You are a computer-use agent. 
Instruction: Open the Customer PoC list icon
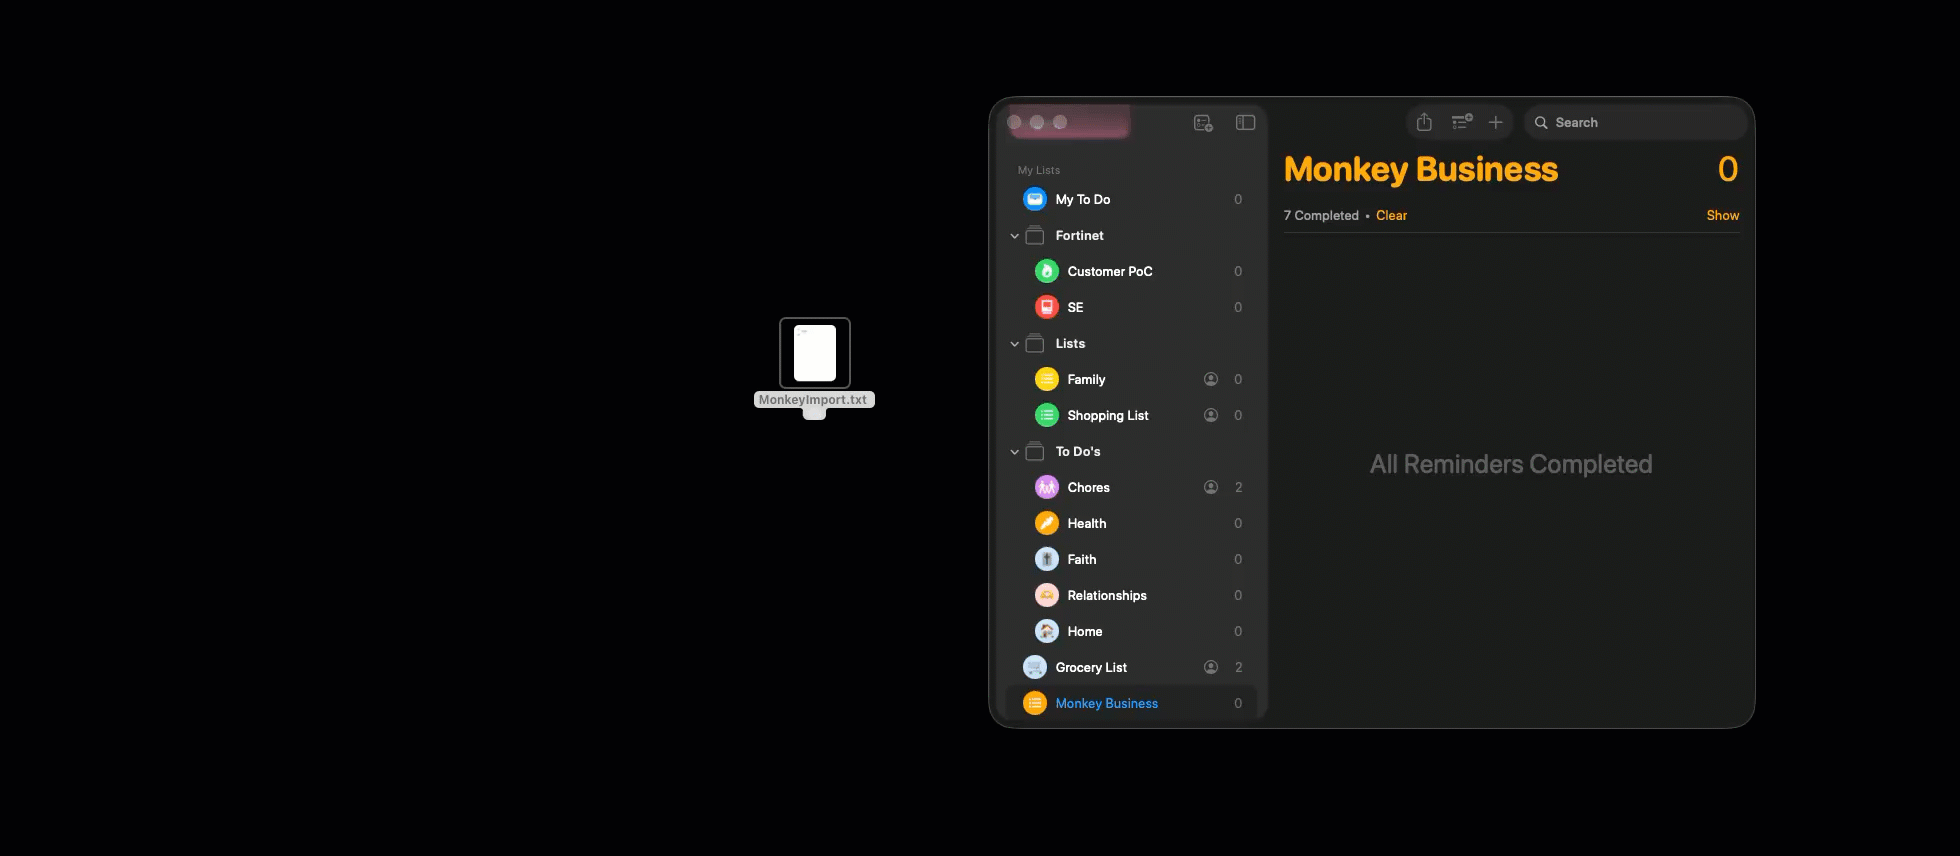pyautogui.click(x=1047, y=271)
